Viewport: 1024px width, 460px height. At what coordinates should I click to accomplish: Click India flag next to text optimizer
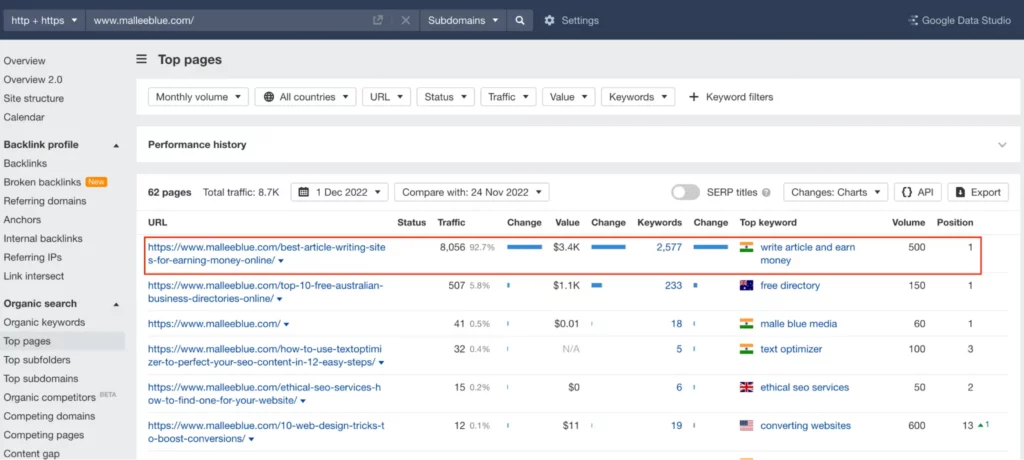click(746, 349)
